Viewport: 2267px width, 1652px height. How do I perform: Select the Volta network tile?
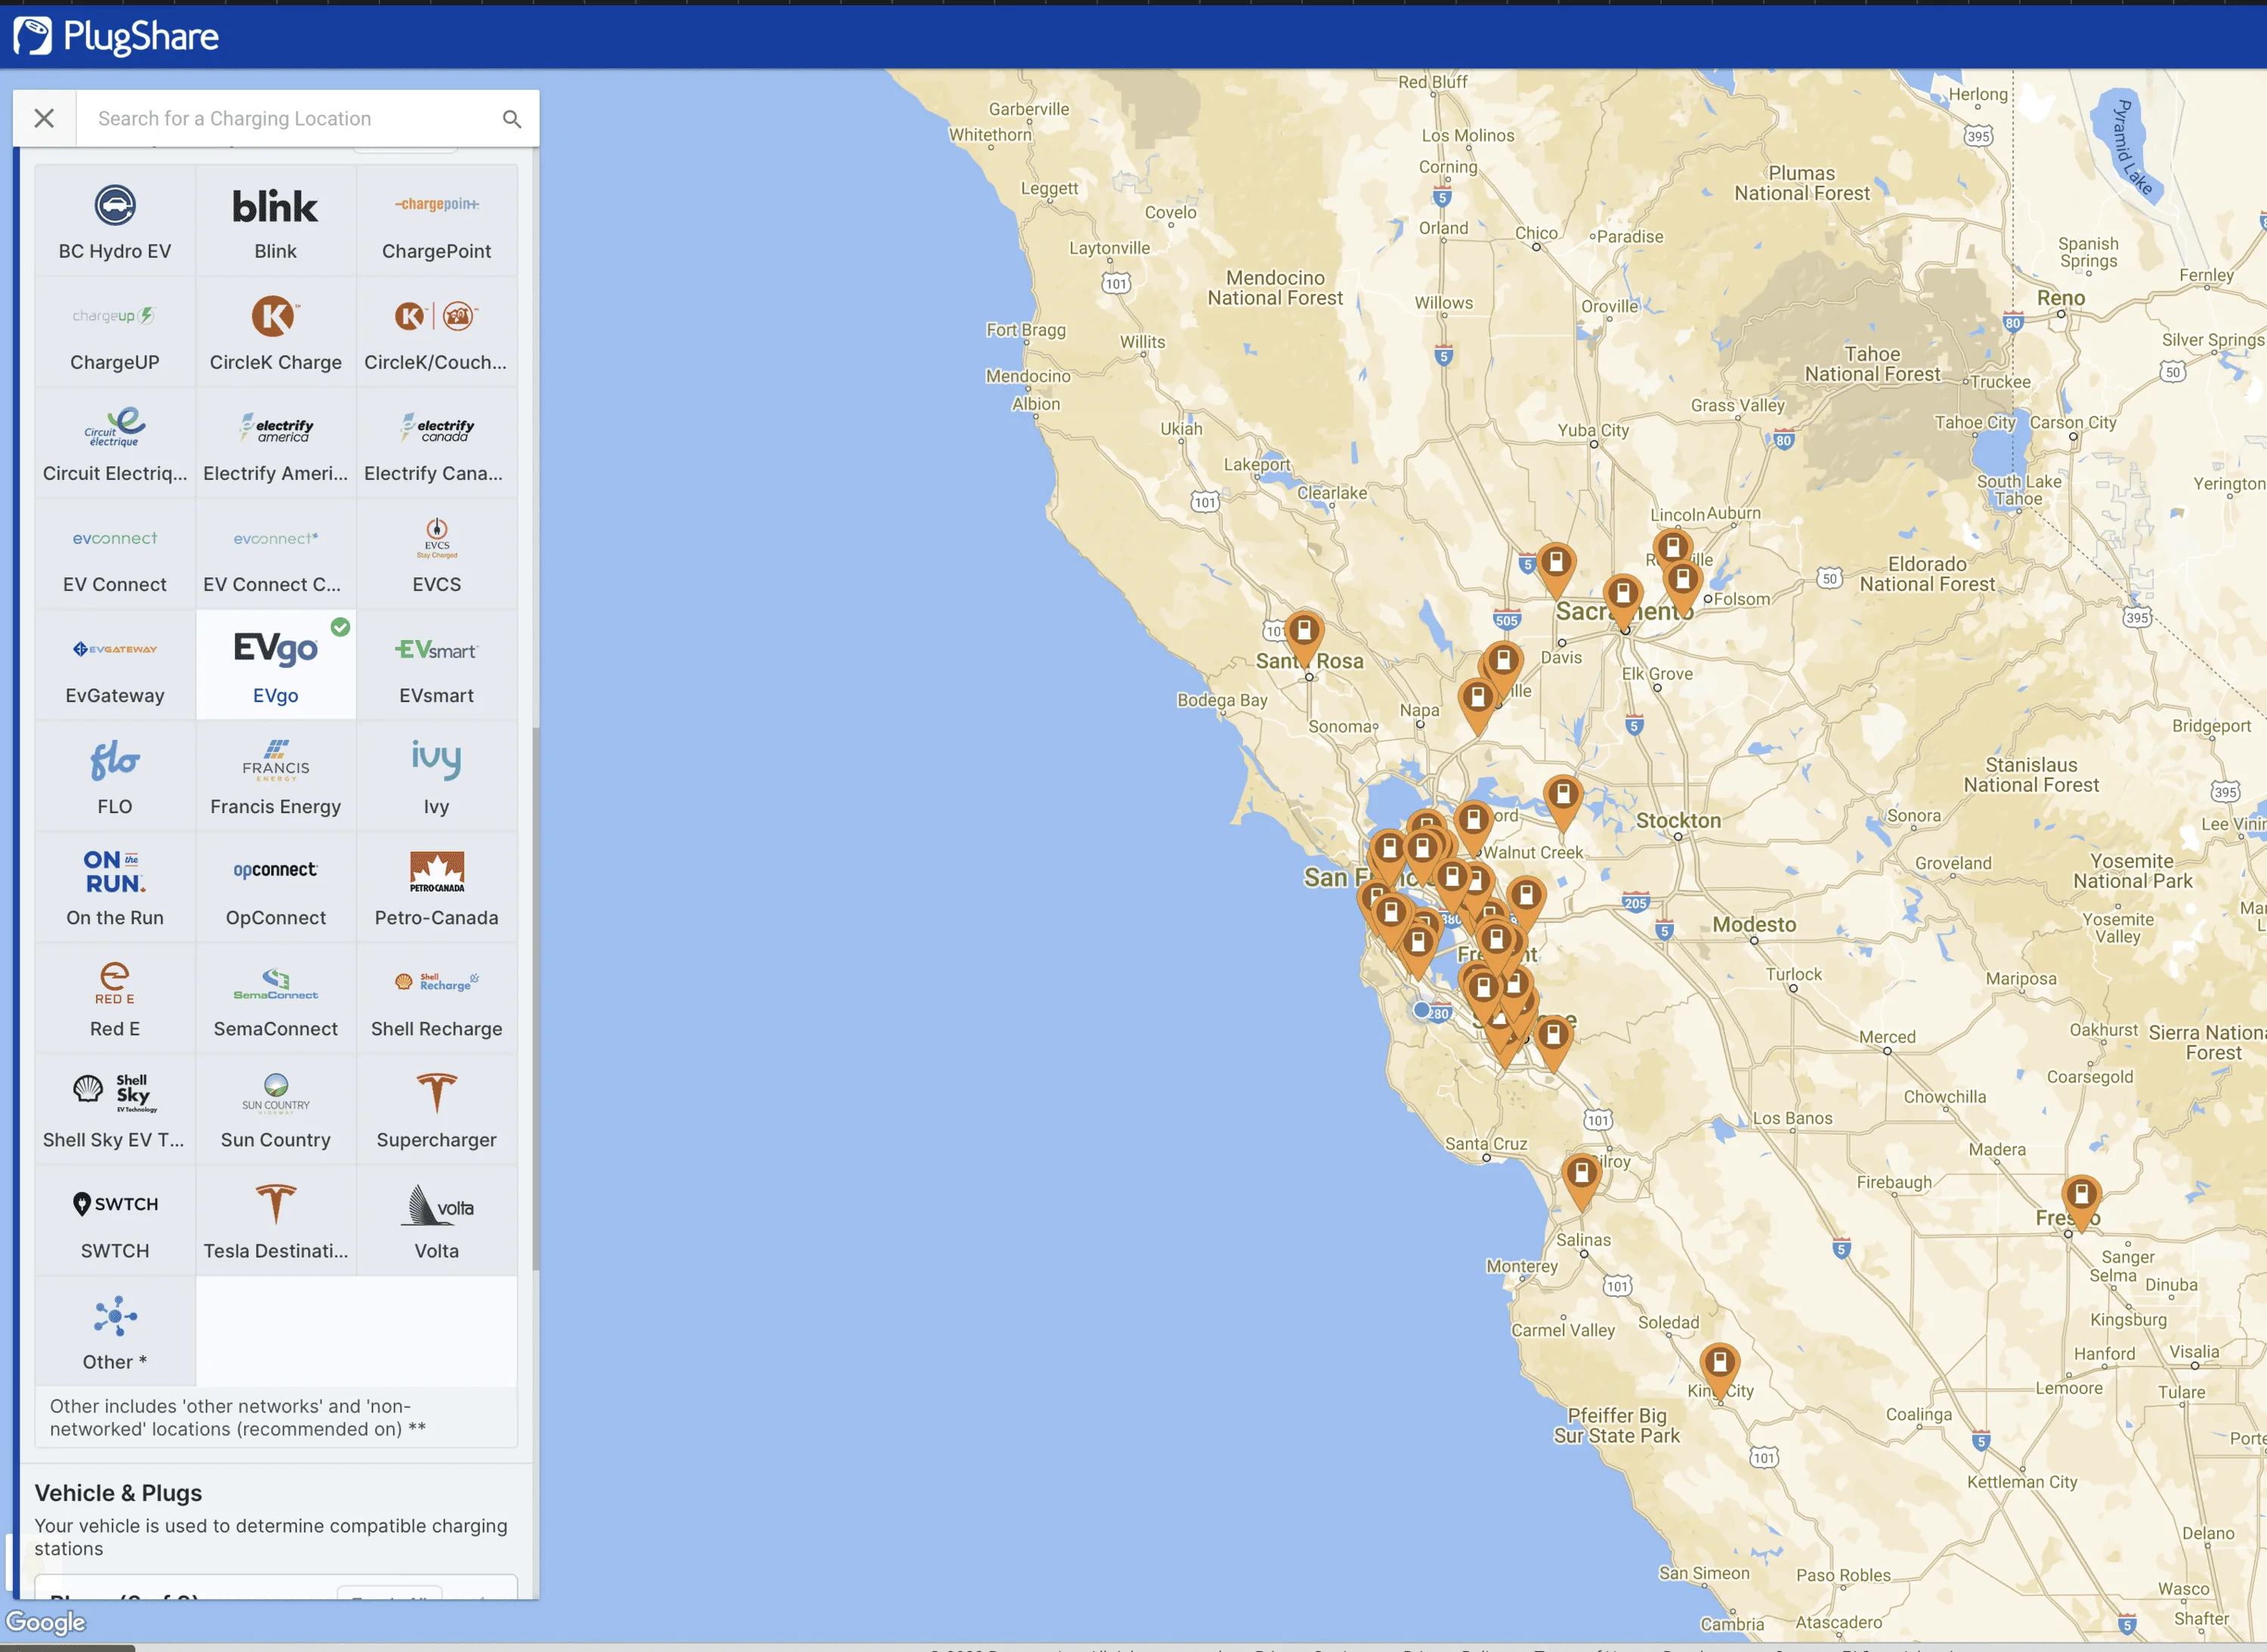436,1220
